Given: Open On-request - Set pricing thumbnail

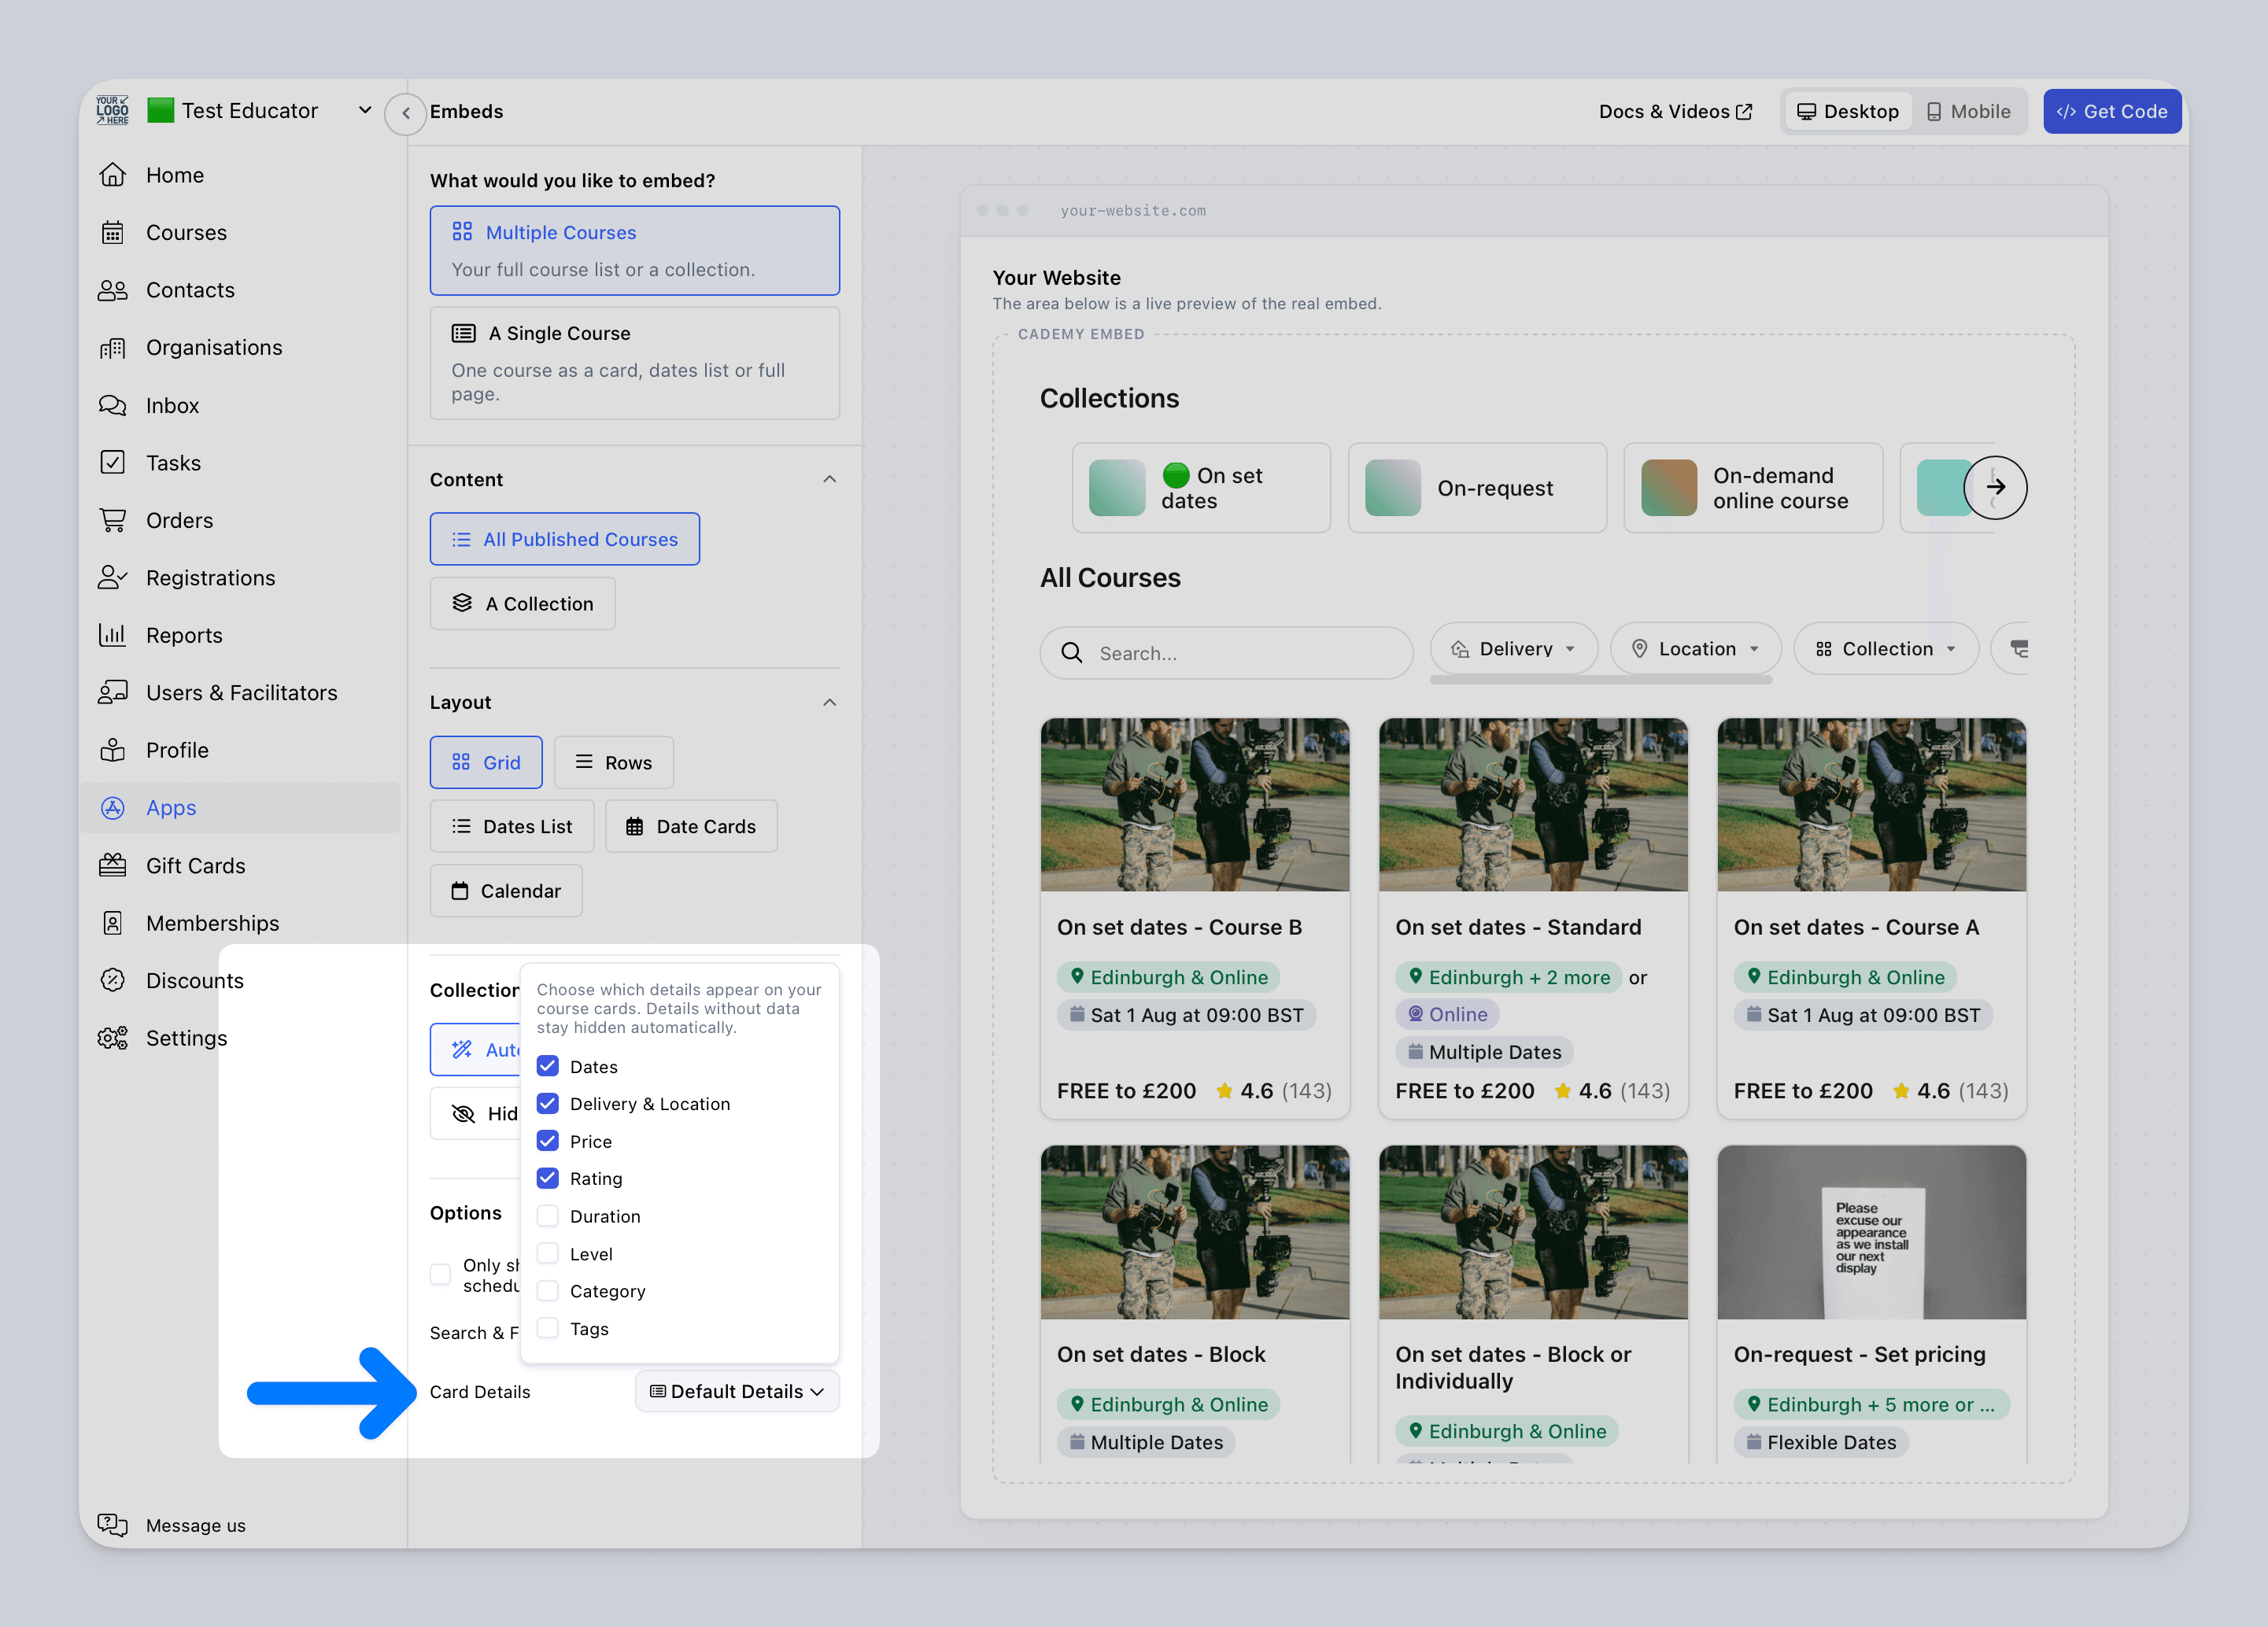Looking at the screenshot, I should click(x=1871, y=1232).
